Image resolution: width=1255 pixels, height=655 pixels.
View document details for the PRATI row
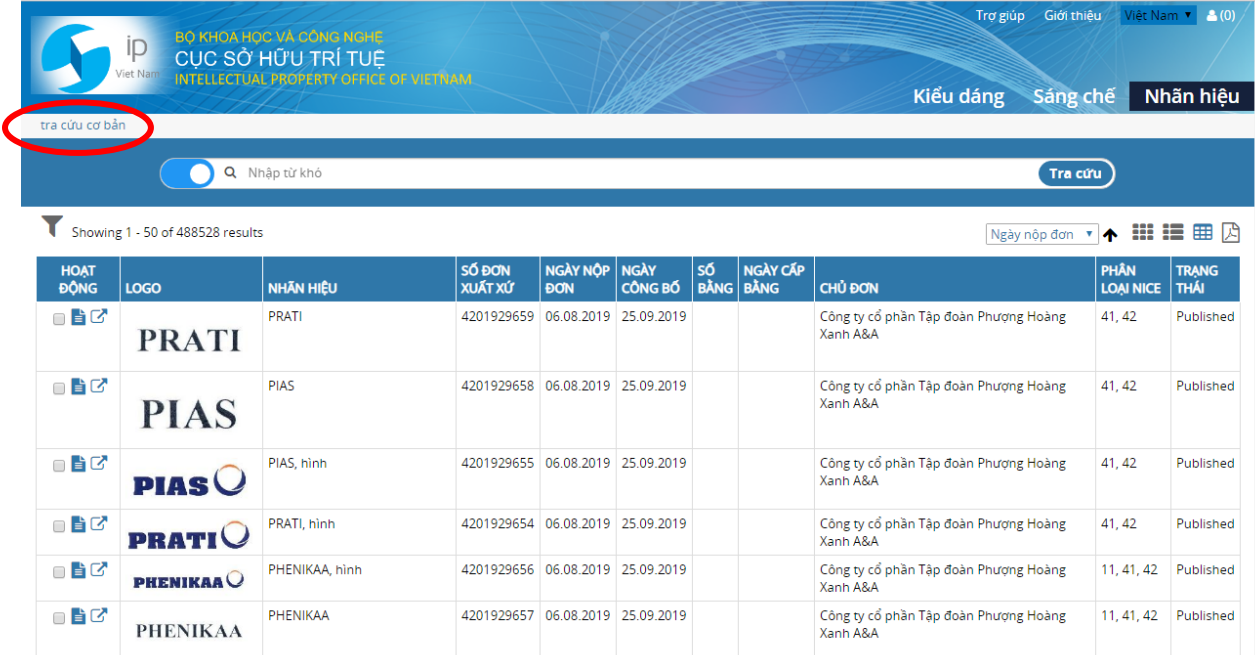[78, 317]
